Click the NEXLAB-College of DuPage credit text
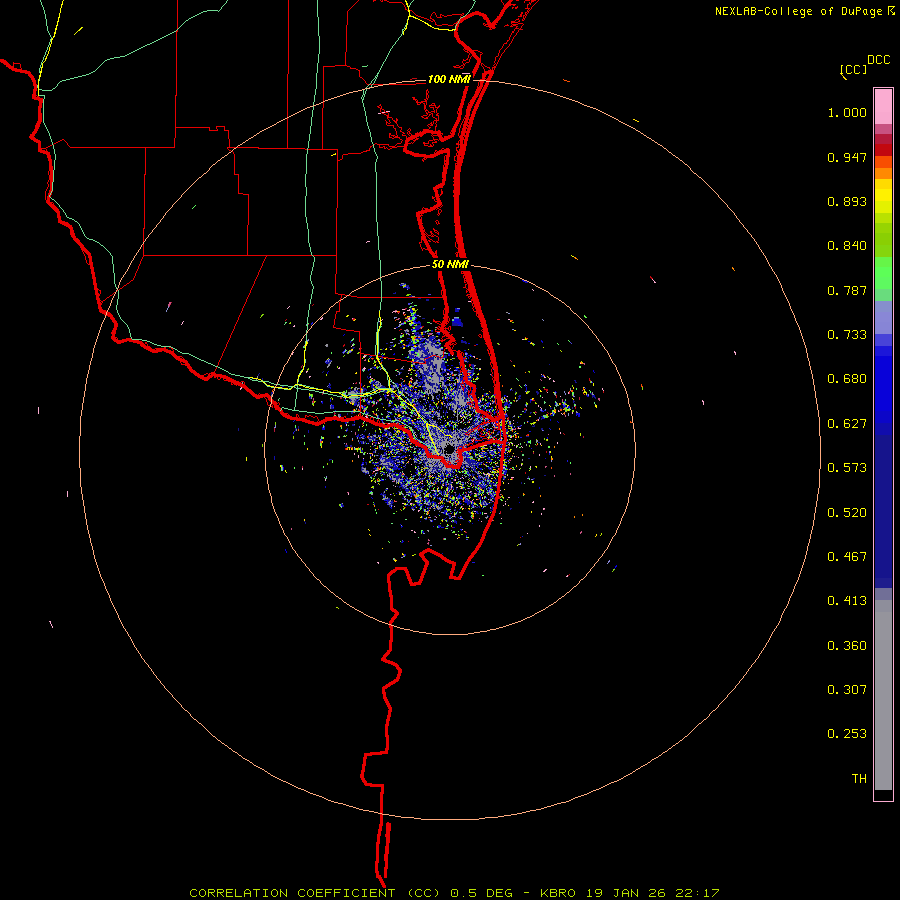900x900 pixels. point(798,11)
